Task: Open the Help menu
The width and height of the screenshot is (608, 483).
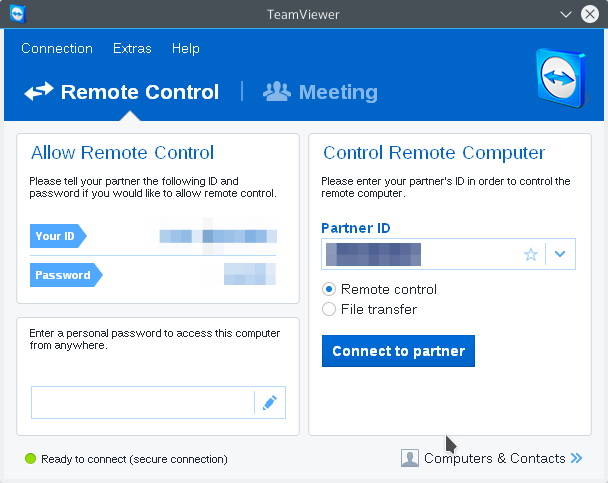Action: pos(185,48)
